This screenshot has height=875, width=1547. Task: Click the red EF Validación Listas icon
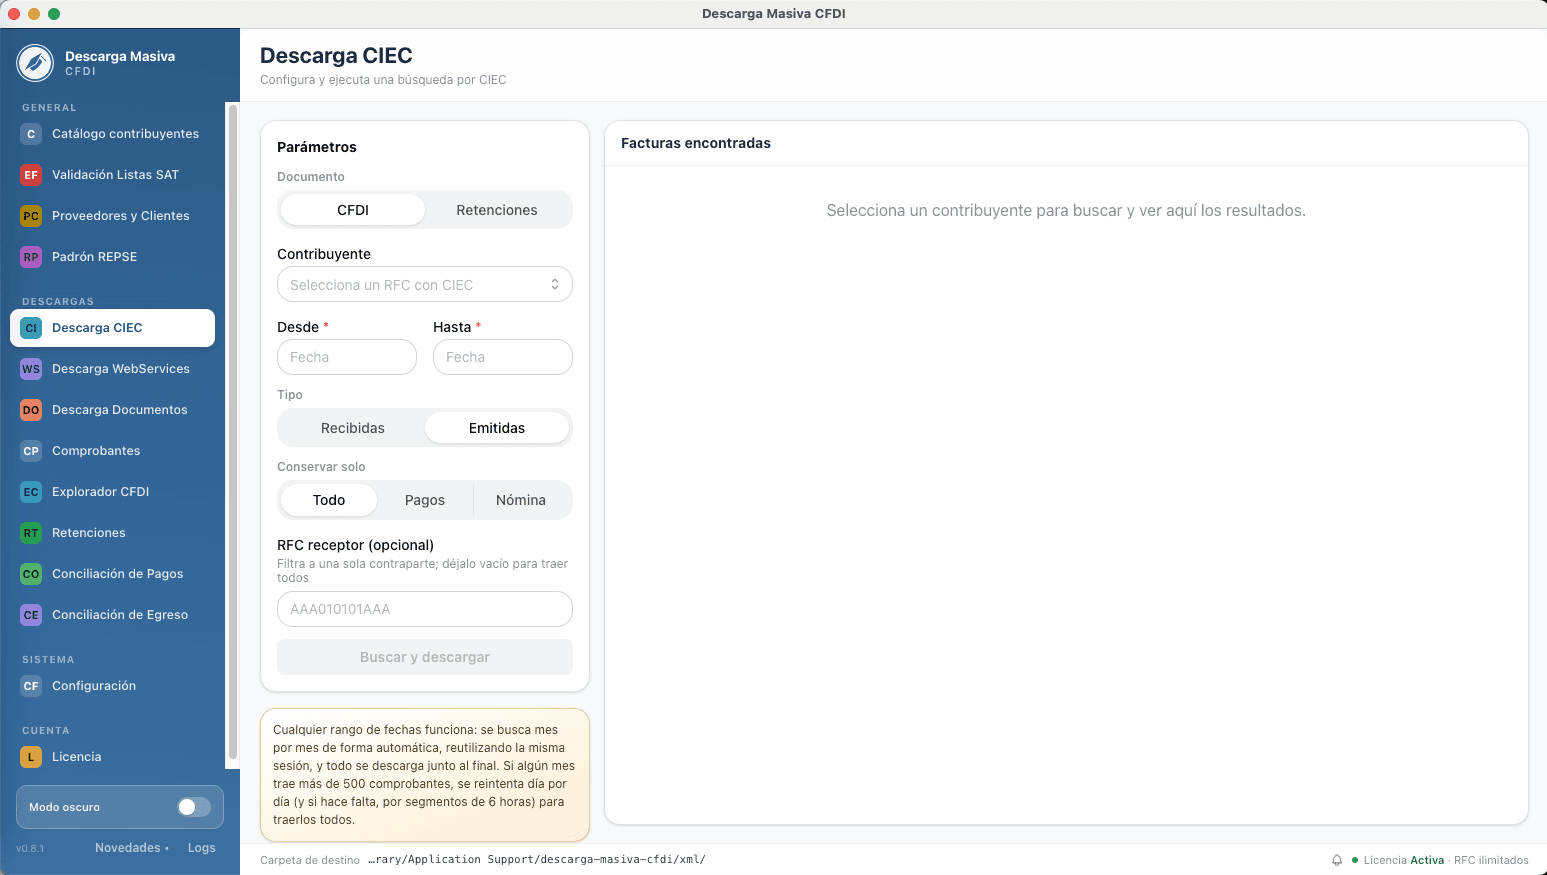tap(31, 175)
